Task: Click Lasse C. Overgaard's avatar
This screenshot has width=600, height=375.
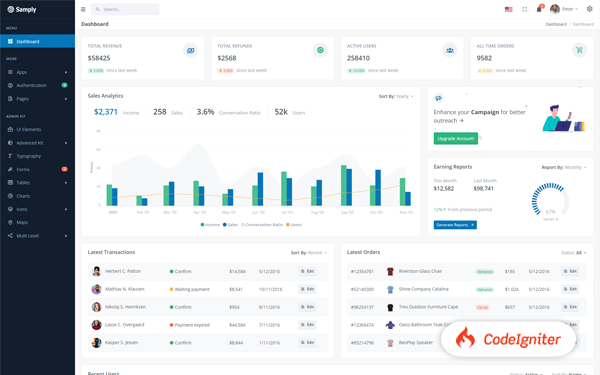Action: [96, 325]
